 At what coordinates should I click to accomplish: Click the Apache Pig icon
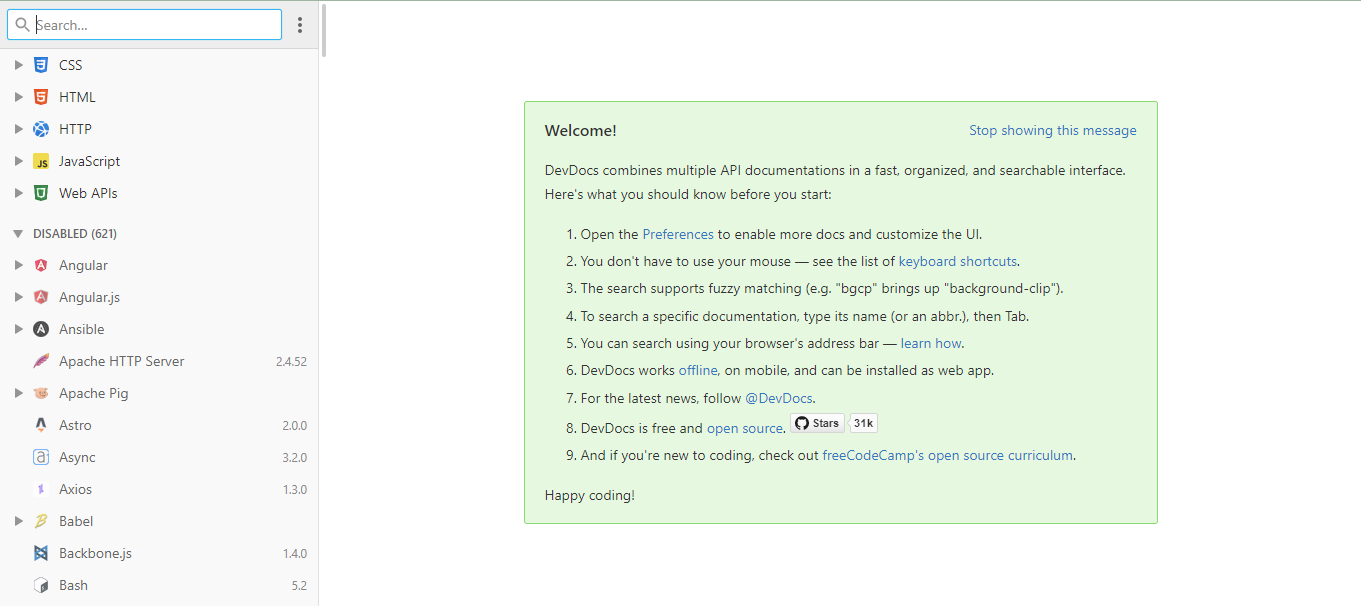coord(41,393)
